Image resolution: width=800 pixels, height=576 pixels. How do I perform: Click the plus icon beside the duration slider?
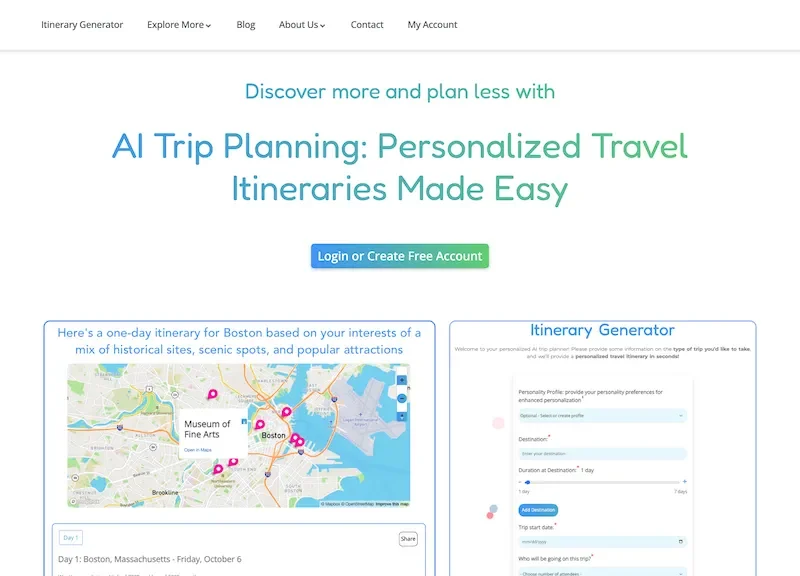pos(685,482)
